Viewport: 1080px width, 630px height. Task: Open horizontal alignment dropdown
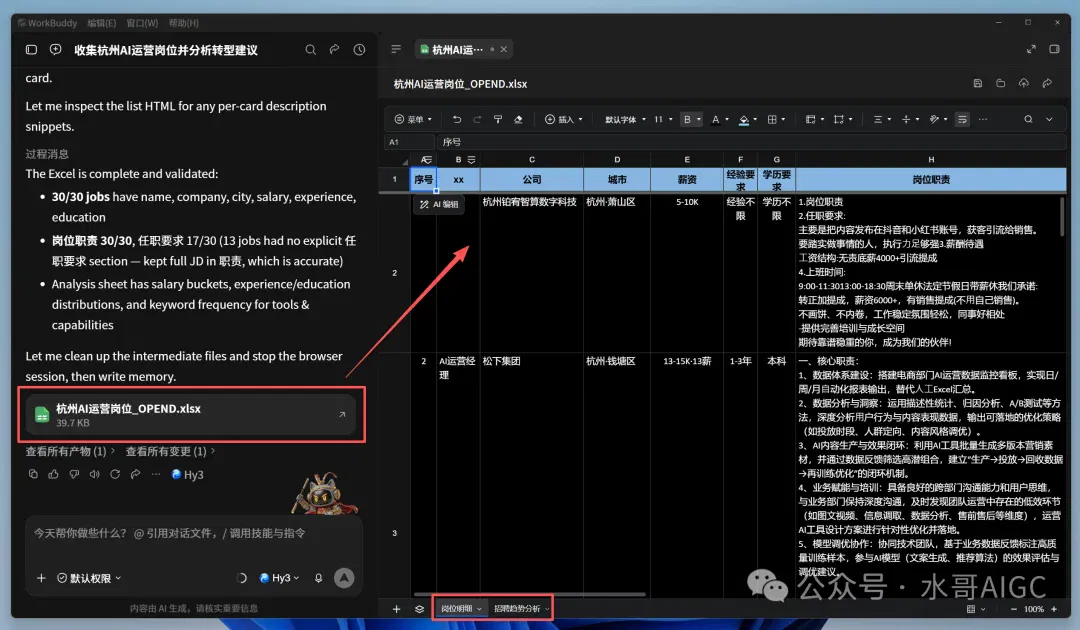(882, 119)
